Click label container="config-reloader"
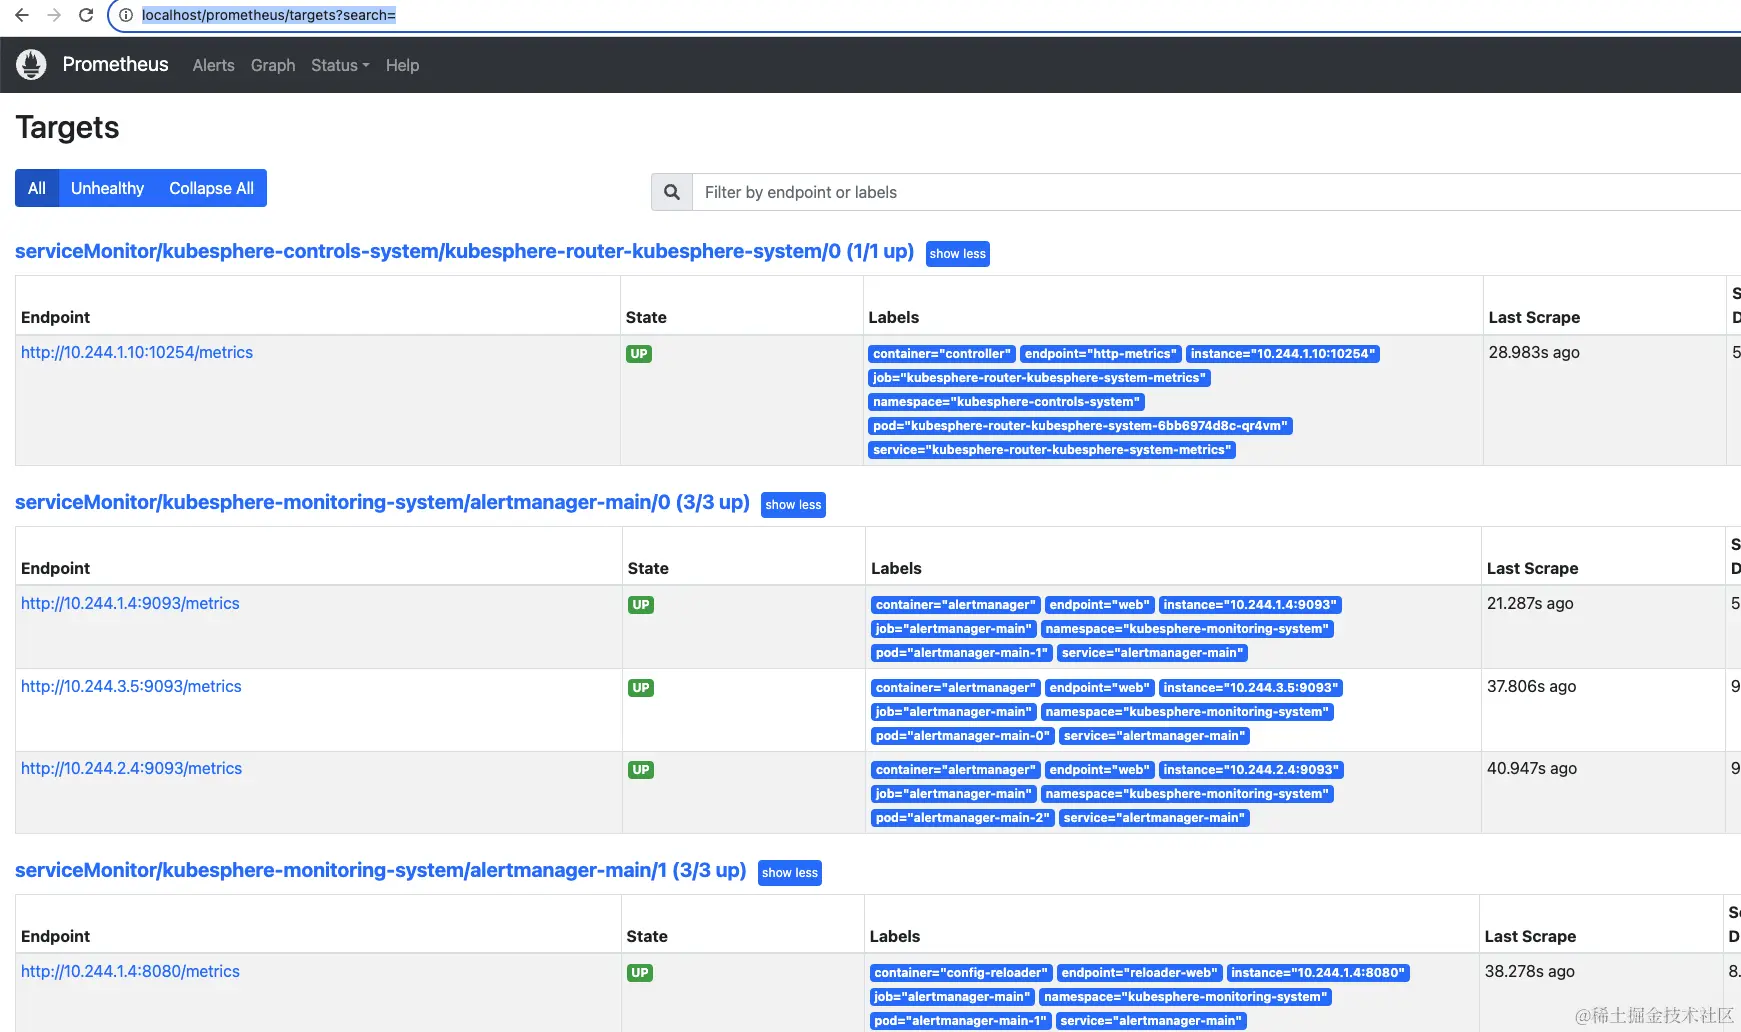Image resolution: width=1741 pixels, height=1032 pixels. 961,973
